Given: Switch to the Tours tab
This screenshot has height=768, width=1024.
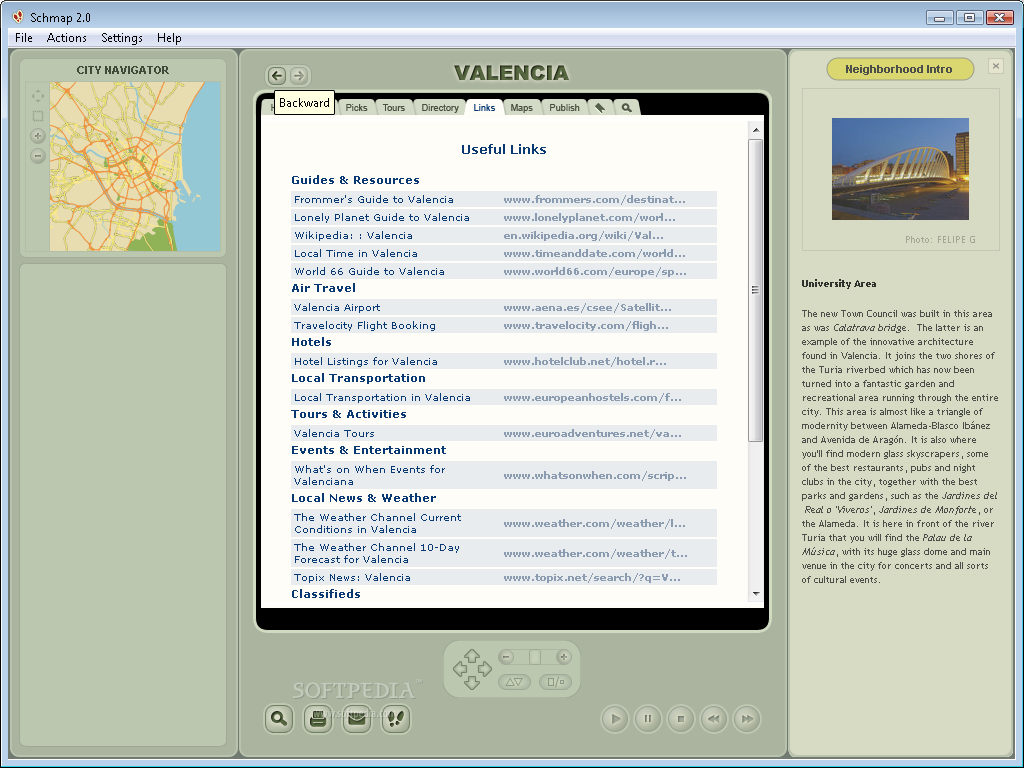Looking at the screenshot, I should (394, 108).
